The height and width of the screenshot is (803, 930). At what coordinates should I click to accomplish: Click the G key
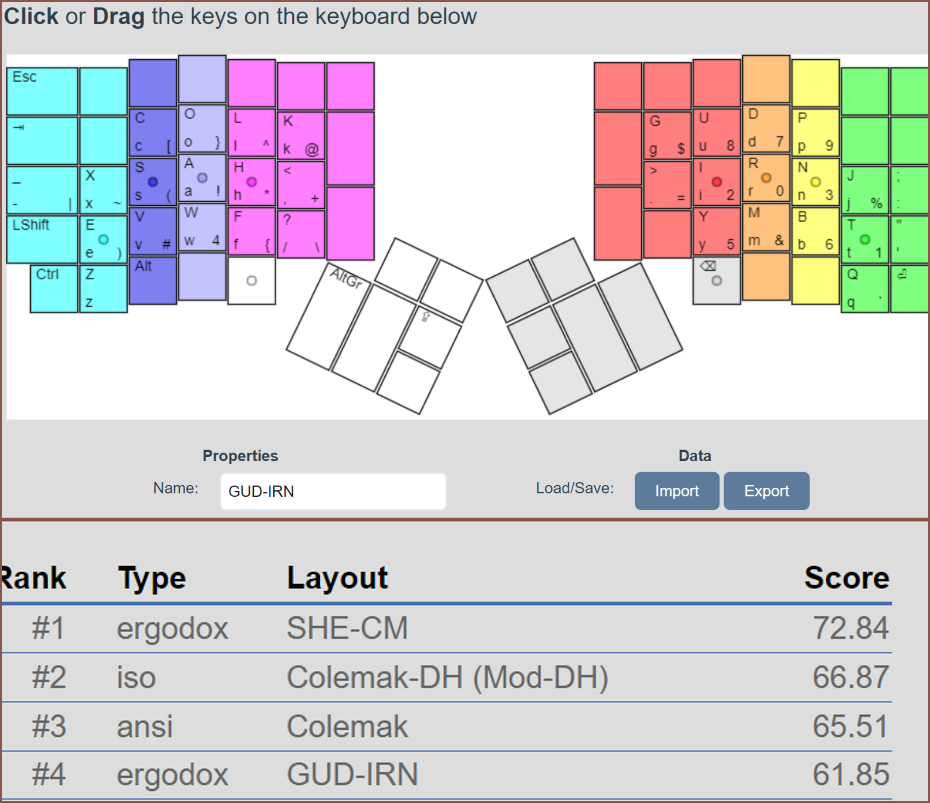pos(667,134)
